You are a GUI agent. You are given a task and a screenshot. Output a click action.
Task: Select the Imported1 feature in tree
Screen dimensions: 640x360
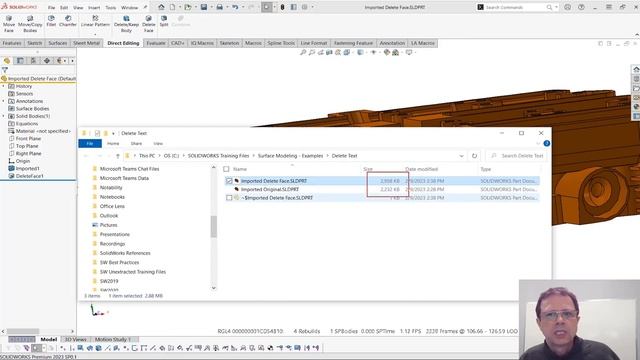coord(27,168)
